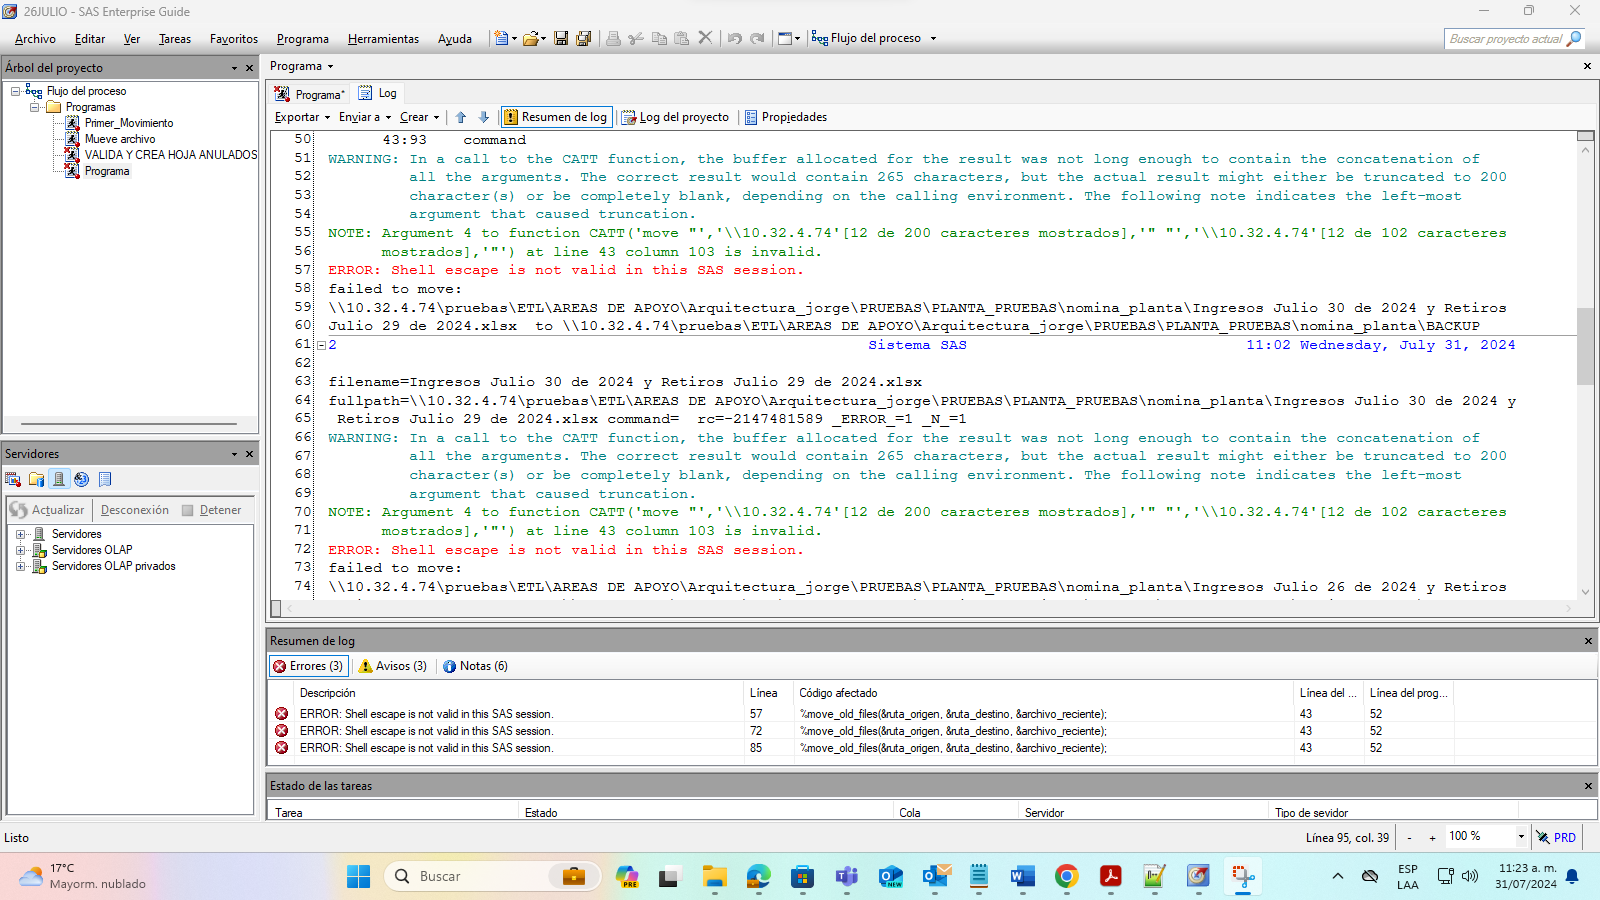Open an existing project from disk
Viewport: 1600px width, 900px height.
coord(528,37)
